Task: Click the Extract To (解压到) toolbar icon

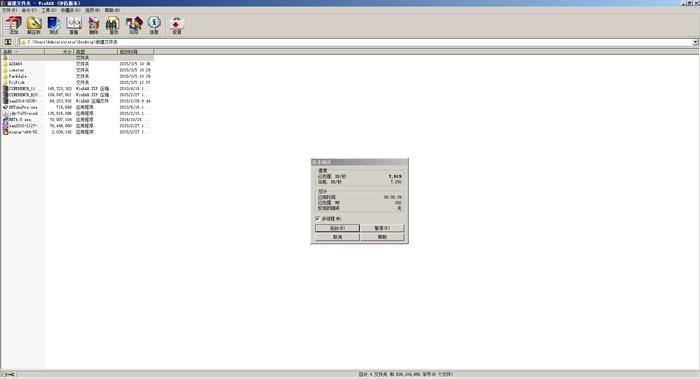Action: [34, 25]
